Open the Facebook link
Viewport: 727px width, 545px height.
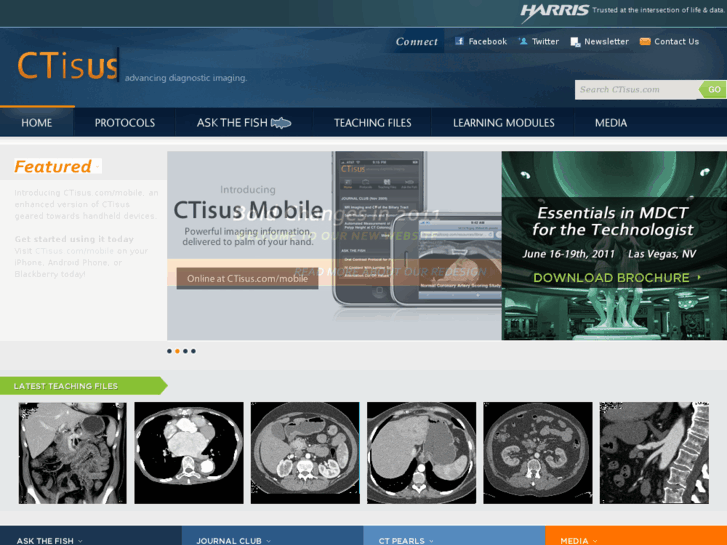487,41
